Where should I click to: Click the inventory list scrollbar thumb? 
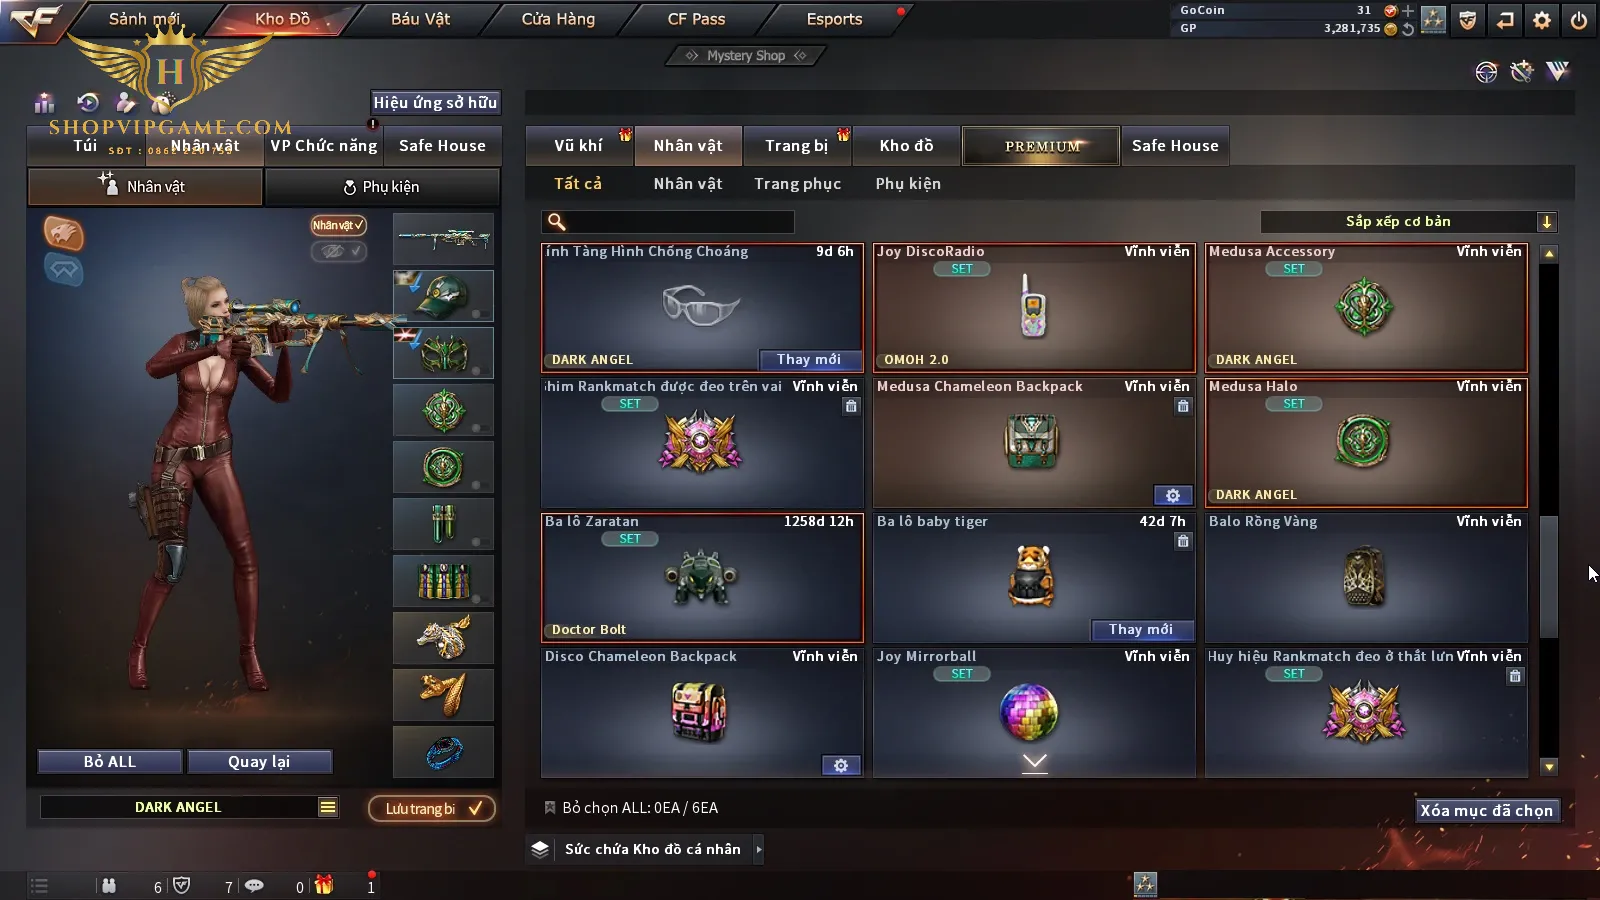pos(1549,577)
